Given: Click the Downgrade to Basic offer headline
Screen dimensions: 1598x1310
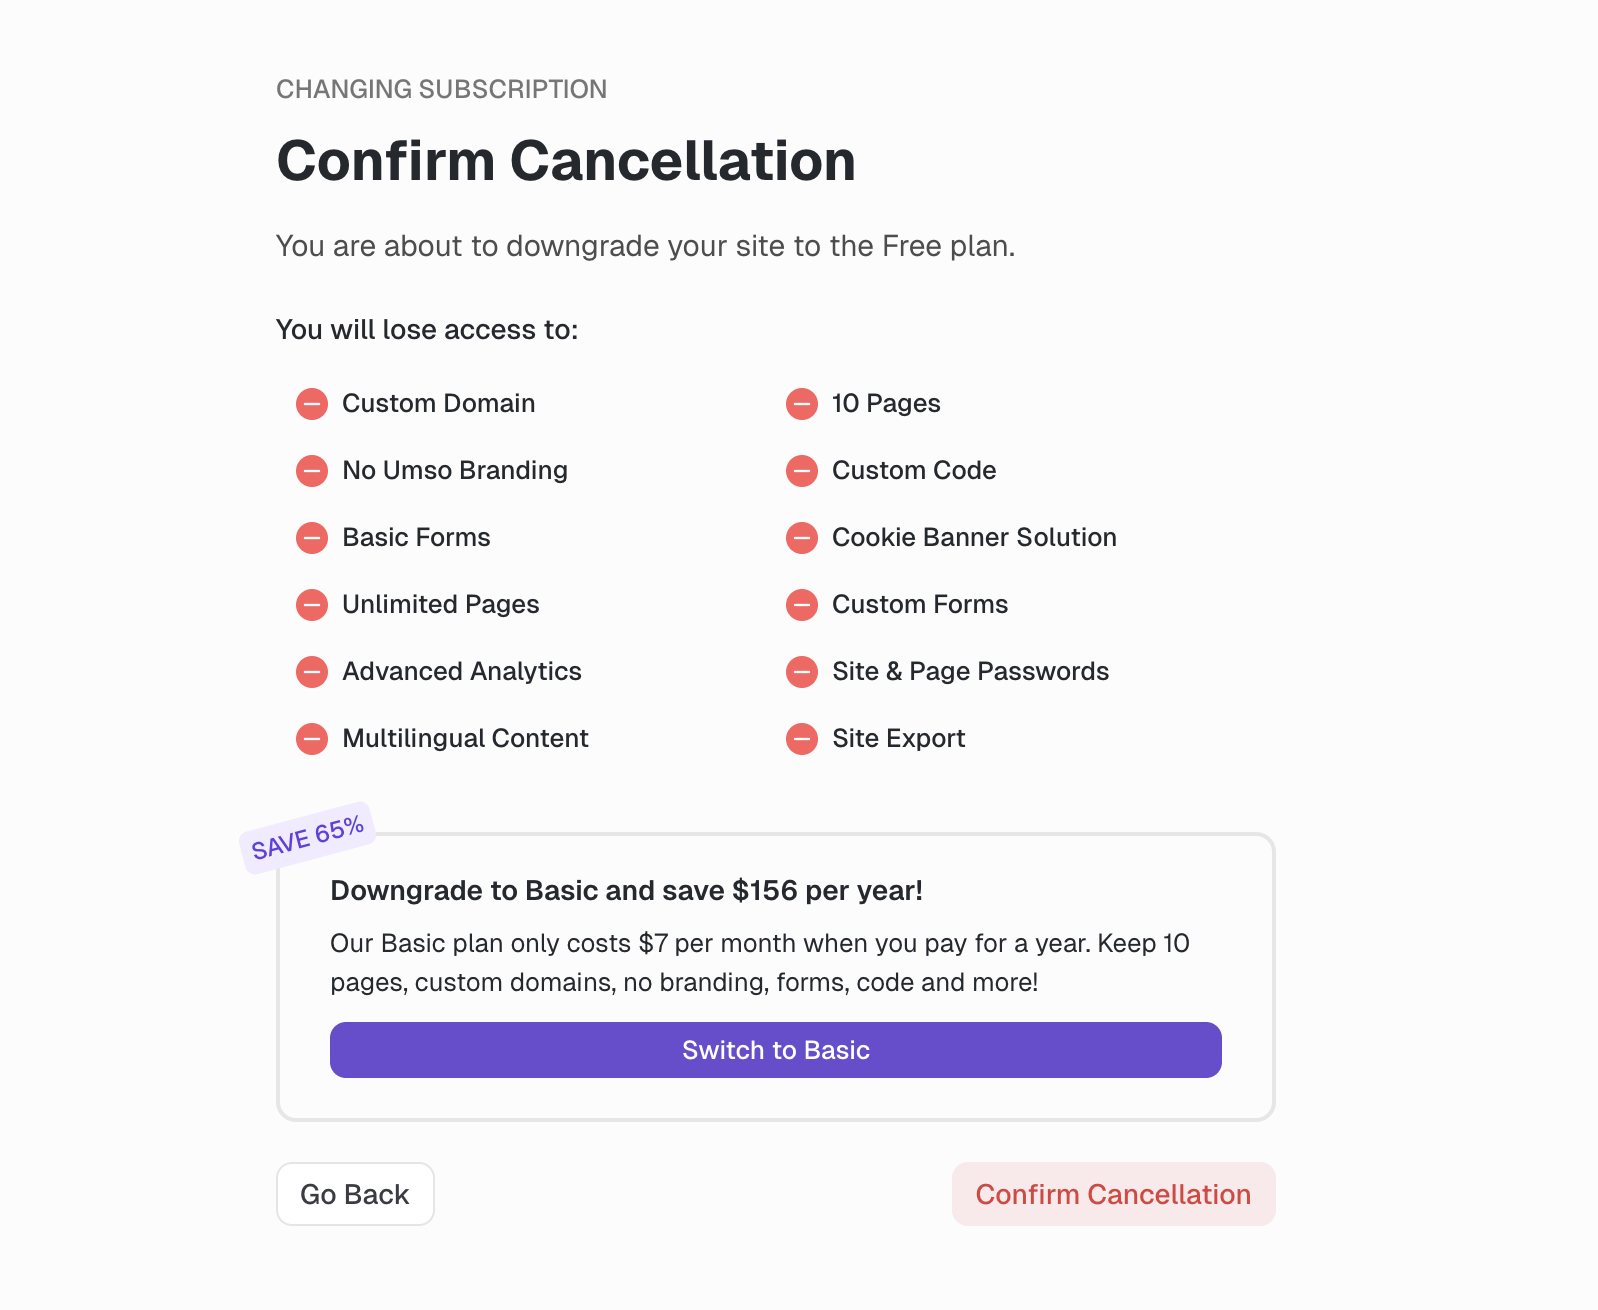Looking at the screenshot, I should click(x=626, y=891).
